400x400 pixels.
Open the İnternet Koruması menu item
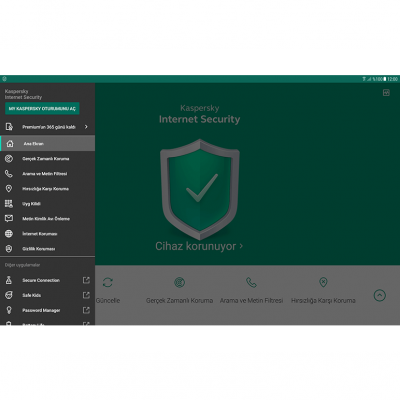47,234
